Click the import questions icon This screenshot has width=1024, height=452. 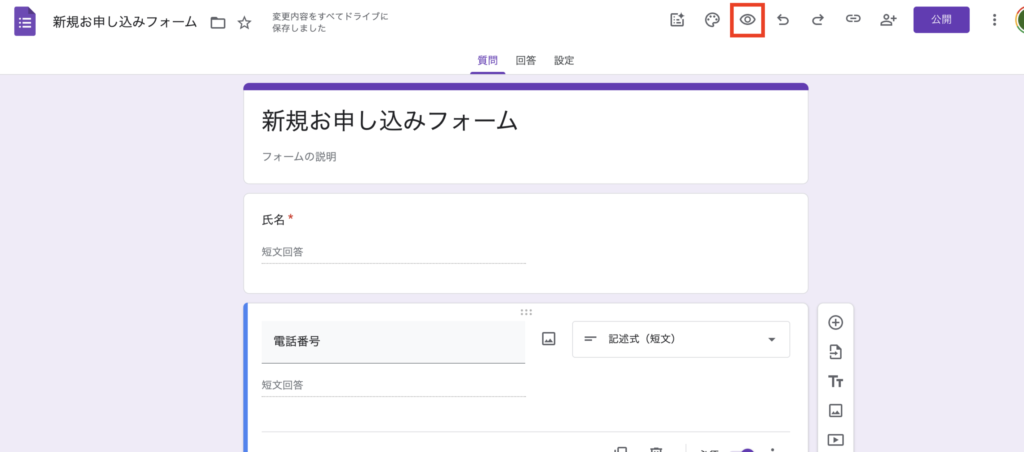tap(836, 352)
